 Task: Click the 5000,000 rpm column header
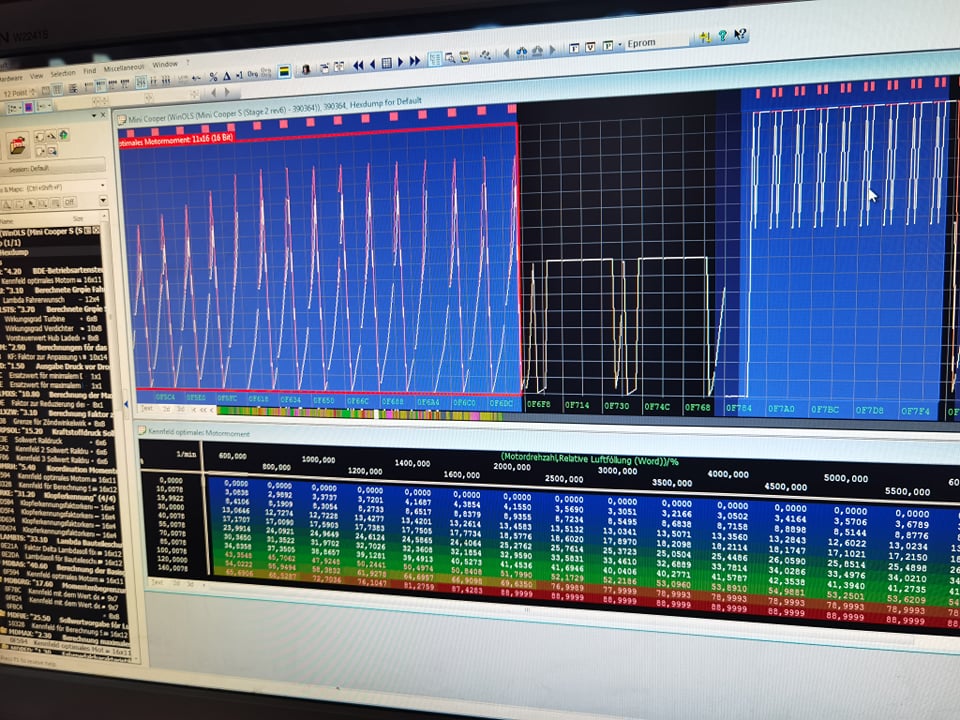[x=846, y=478]
